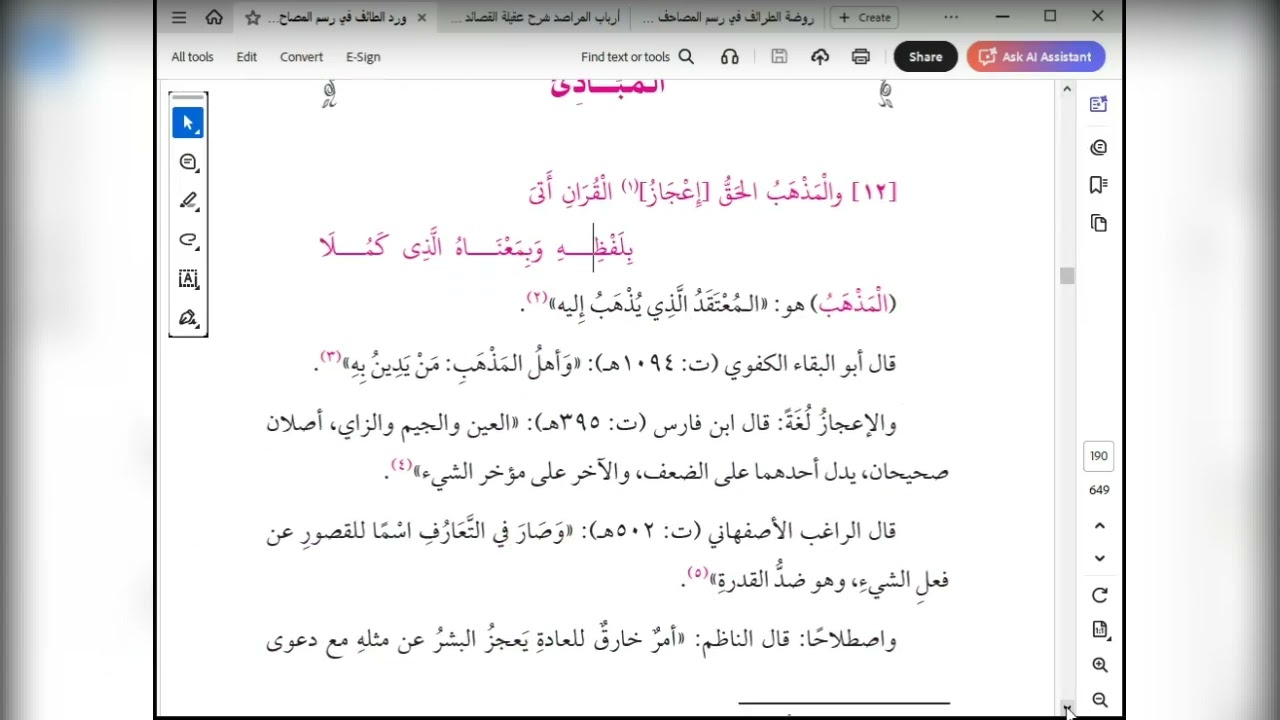Switch to أرباب المراصد document tab
This screenshot has width=1280, height=720.
point(535,17)
